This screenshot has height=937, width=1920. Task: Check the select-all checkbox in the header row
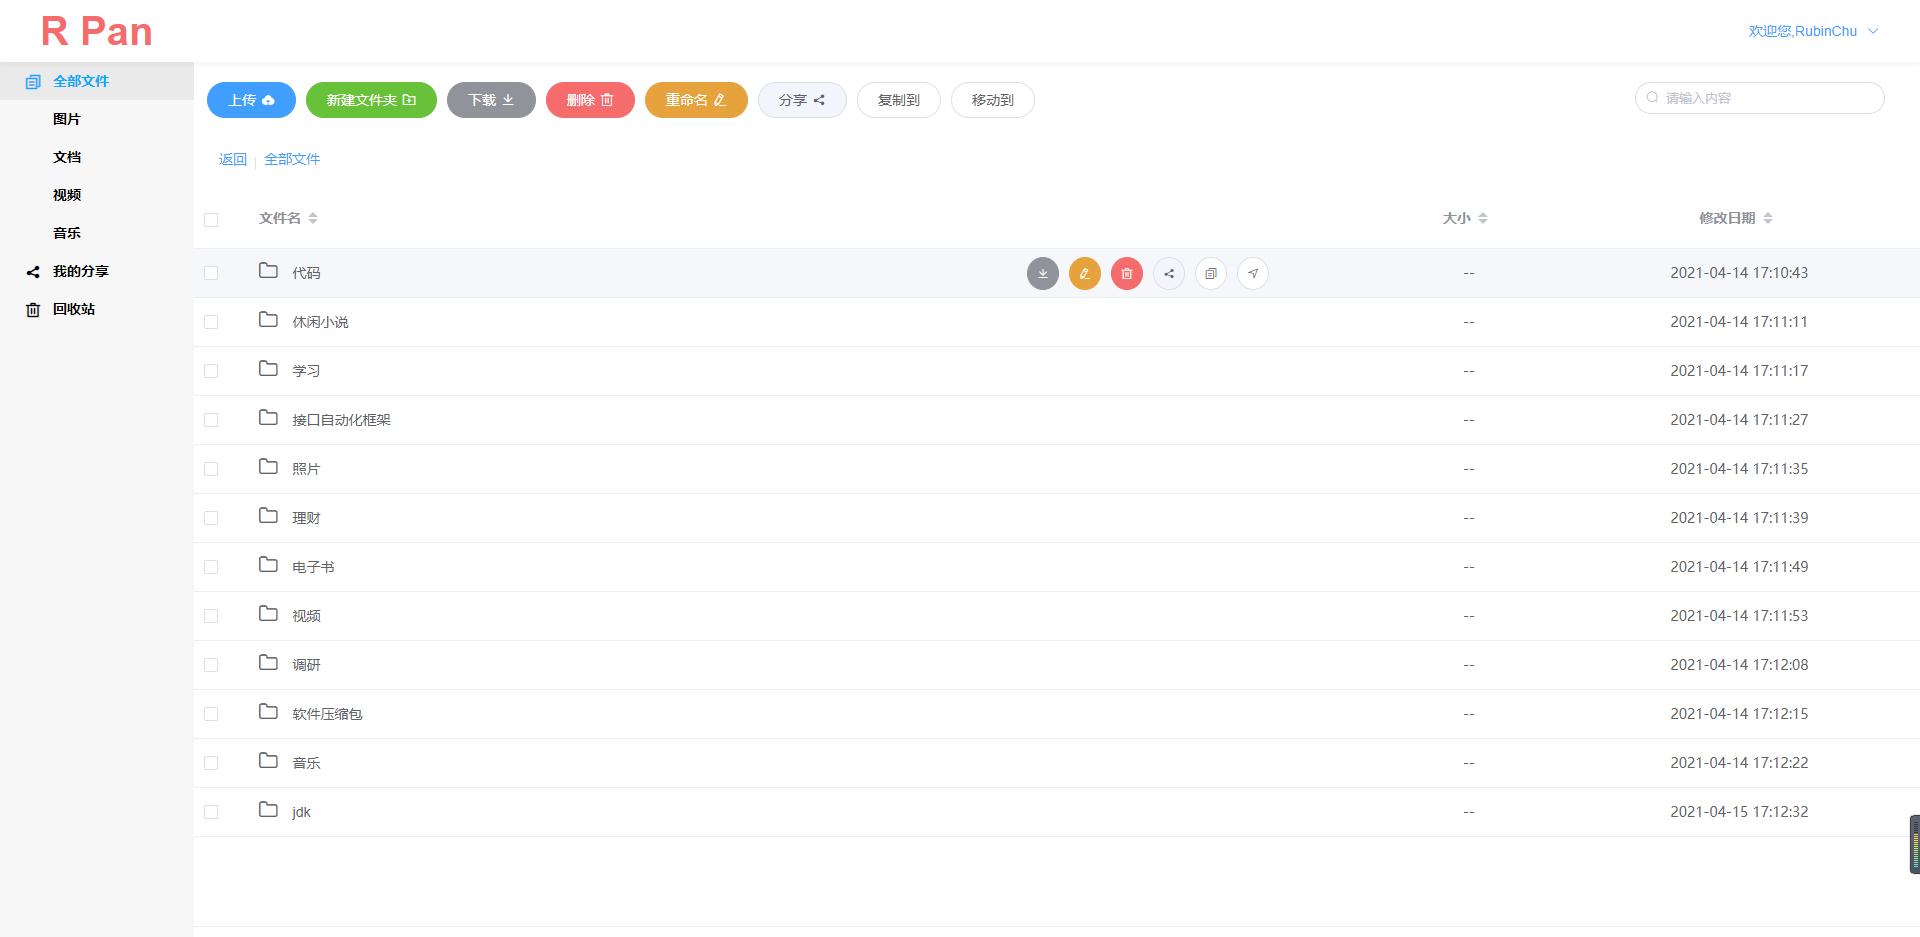211,218
